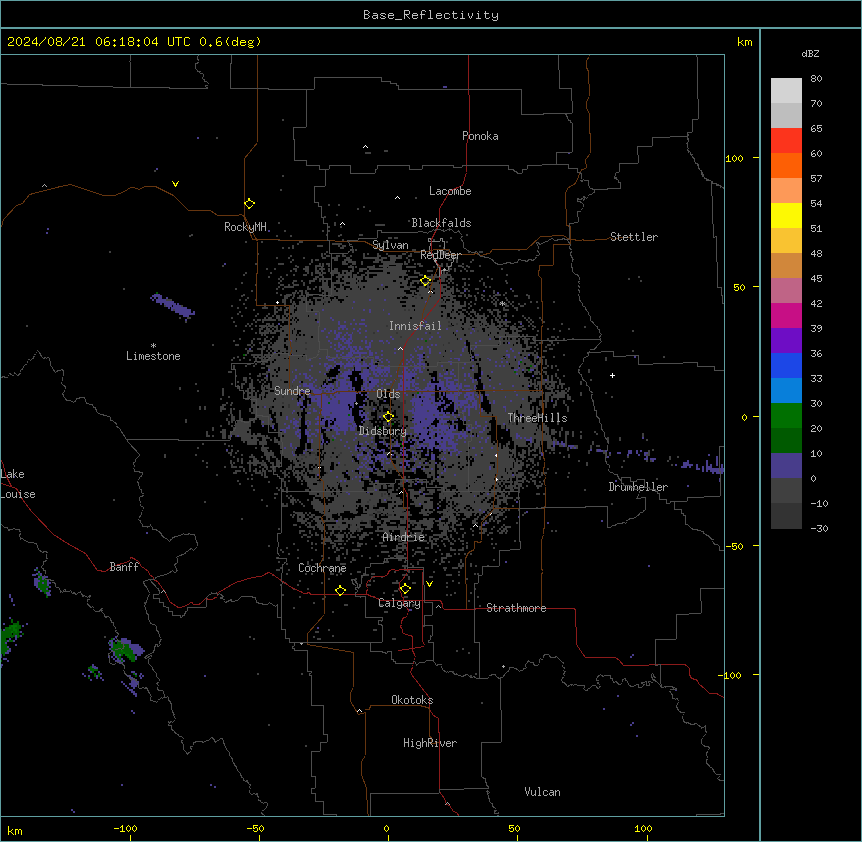
Task: Click the Stettler label
Action: pyautogui.click(x=634, y=237)
